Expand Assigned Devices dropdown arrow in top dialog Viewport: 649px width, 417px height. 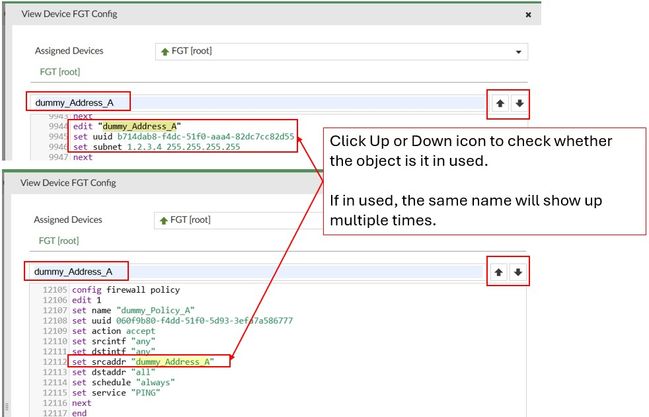(x=517, y=51)
